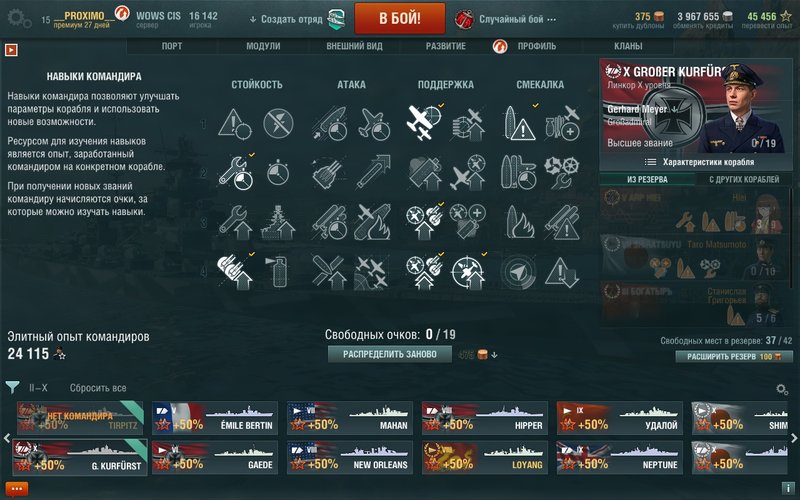
Task: Switch to the Модули tab
Action: point(263,46)
